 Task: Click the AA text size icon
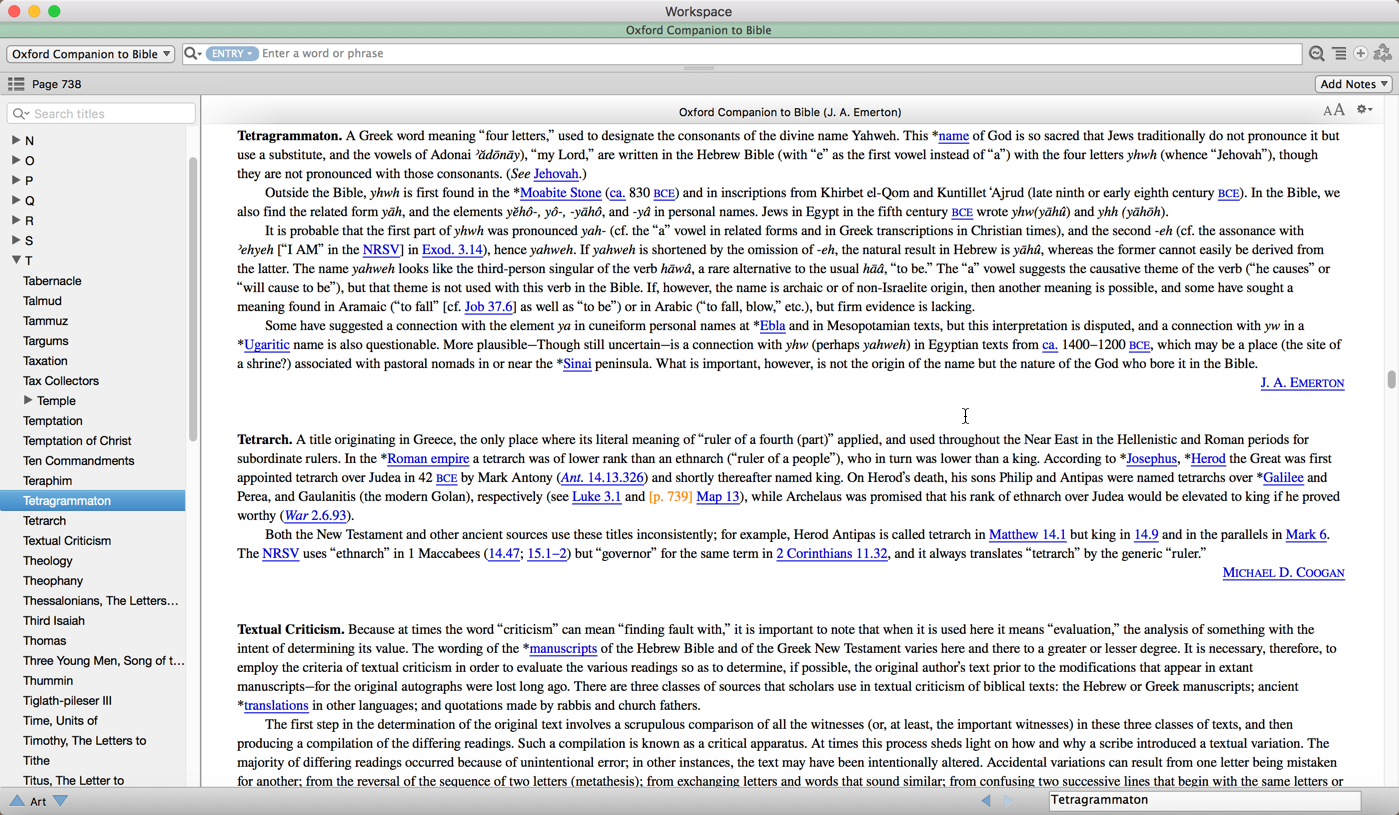(x=1334, y=111)
